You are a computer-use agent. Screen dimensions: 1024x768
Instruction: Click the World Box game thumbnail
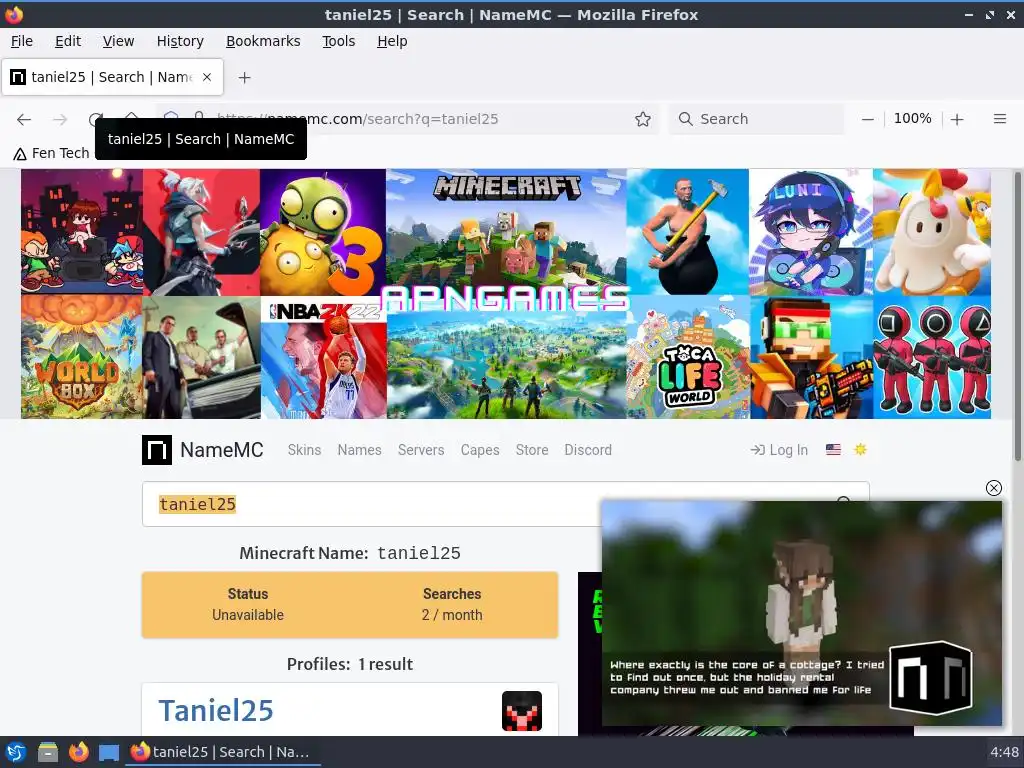coord(82,357)
